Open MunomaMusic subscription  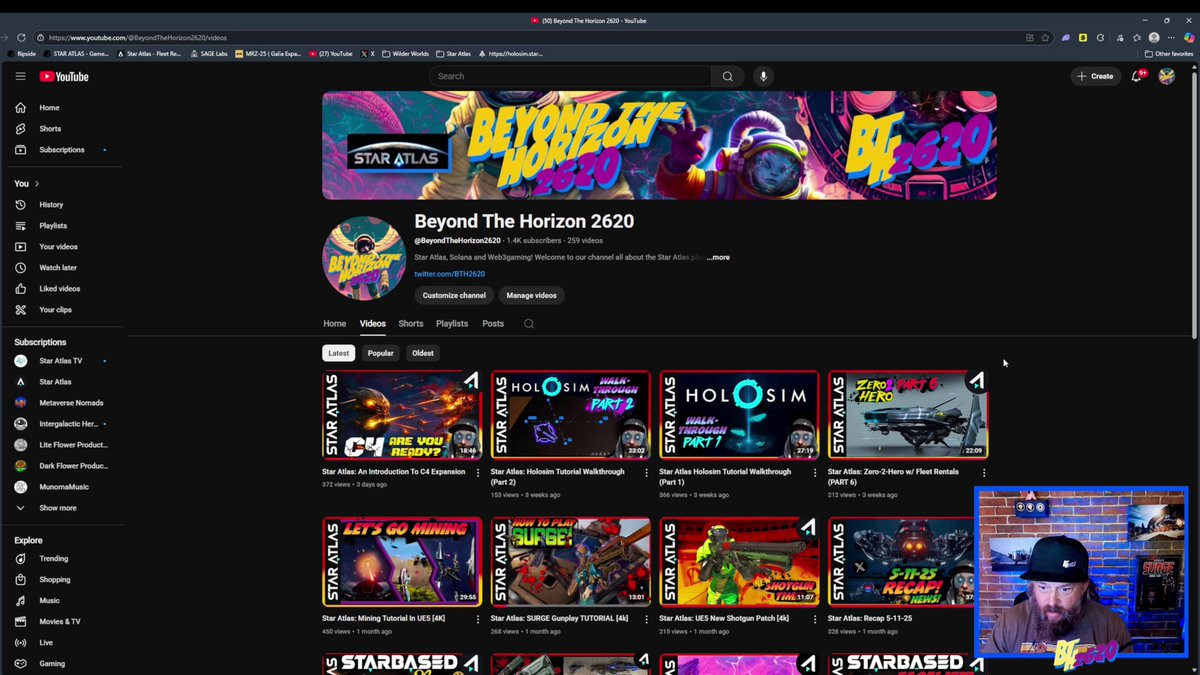(x=62, y=487)
